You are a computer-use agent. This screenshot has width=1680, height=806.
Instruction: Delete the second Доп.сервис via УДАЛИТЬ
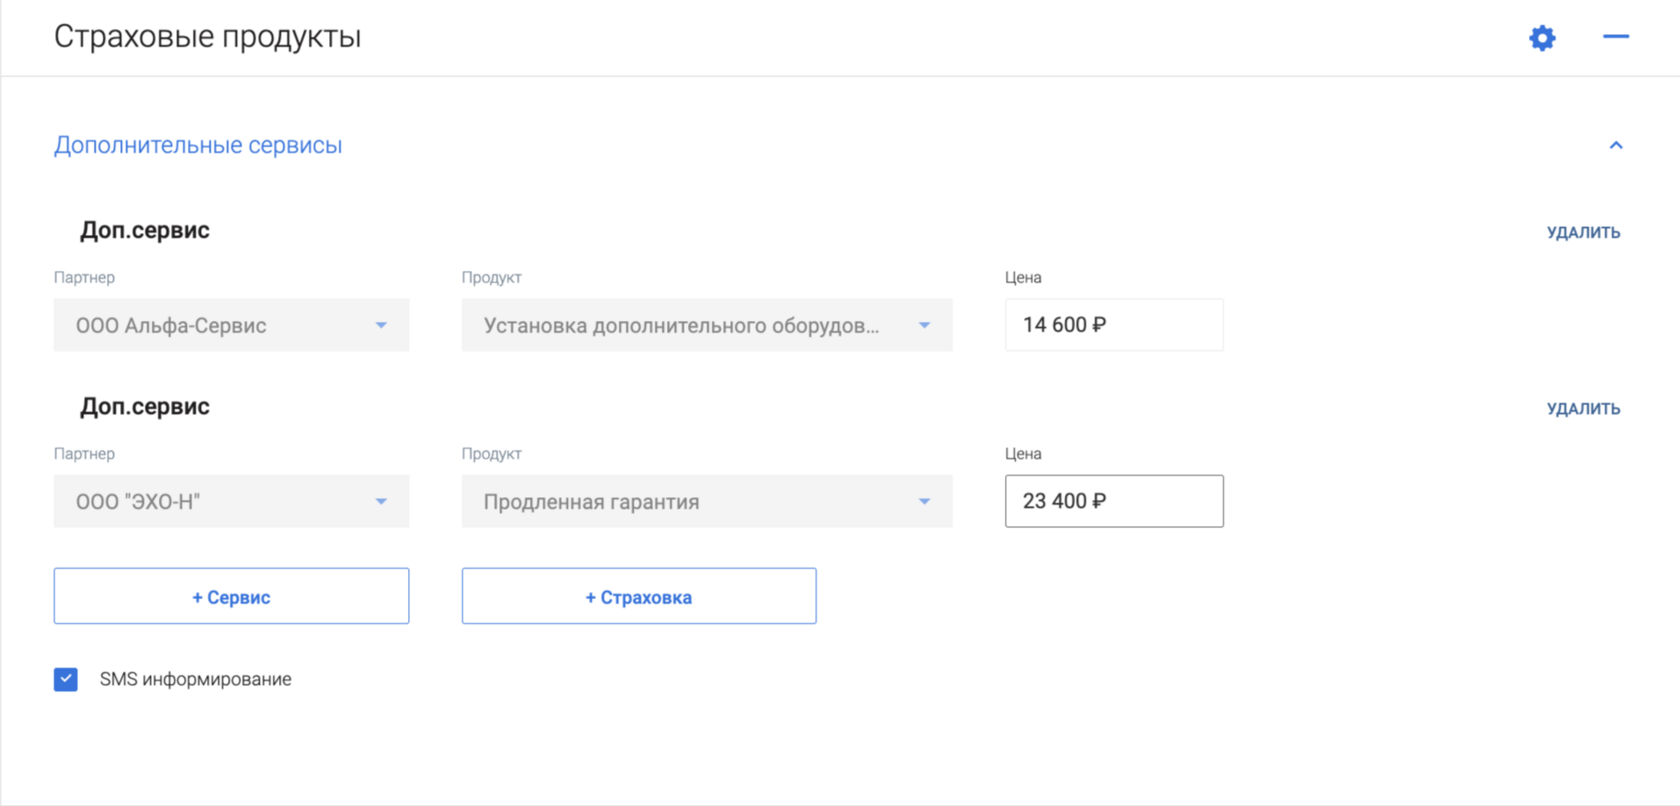click(1583, 408)
